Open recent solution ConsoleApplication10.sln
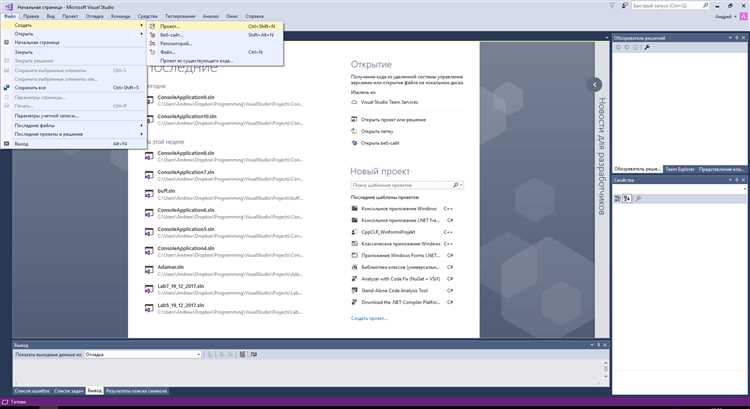Viewport: 750px width, 409px height. [x=187, y=116]
